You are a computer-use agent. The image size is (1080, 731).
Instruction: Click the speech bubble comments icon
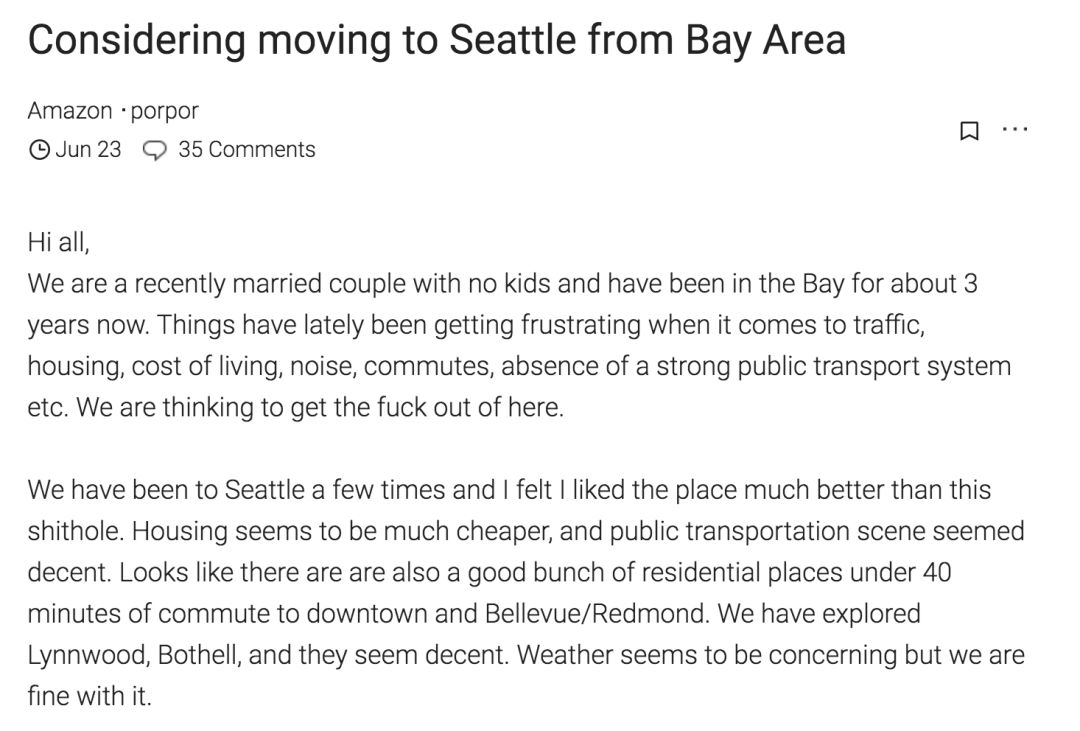(155, 150)
